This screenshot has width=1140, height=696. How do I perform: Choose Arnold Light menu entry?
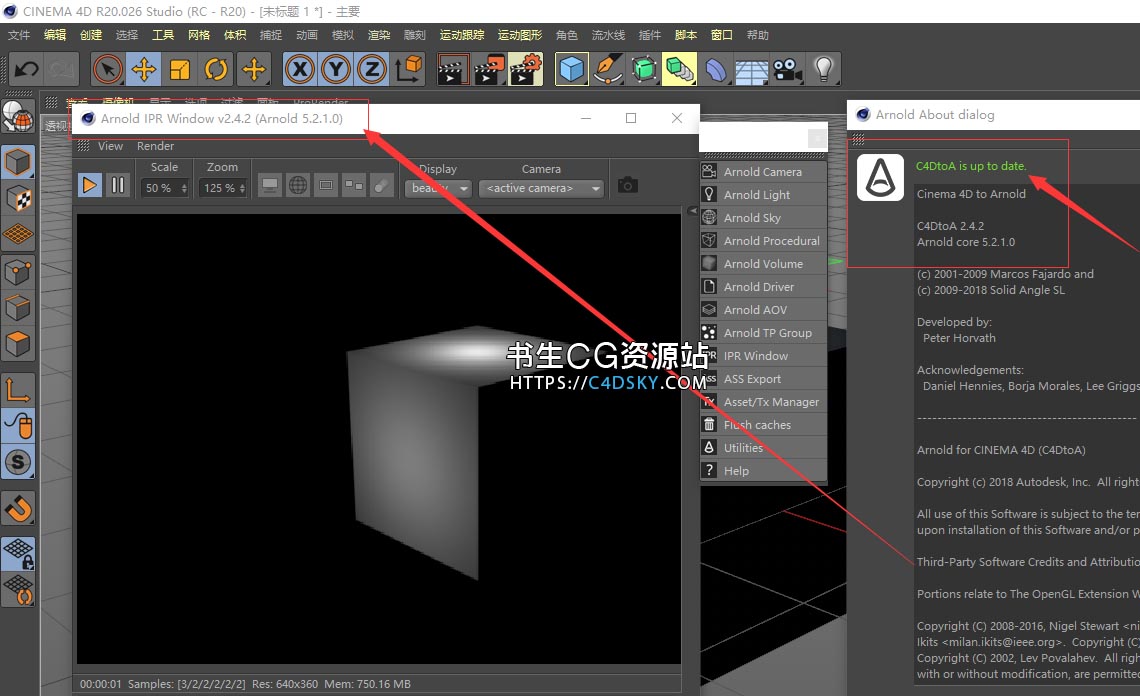763,195
